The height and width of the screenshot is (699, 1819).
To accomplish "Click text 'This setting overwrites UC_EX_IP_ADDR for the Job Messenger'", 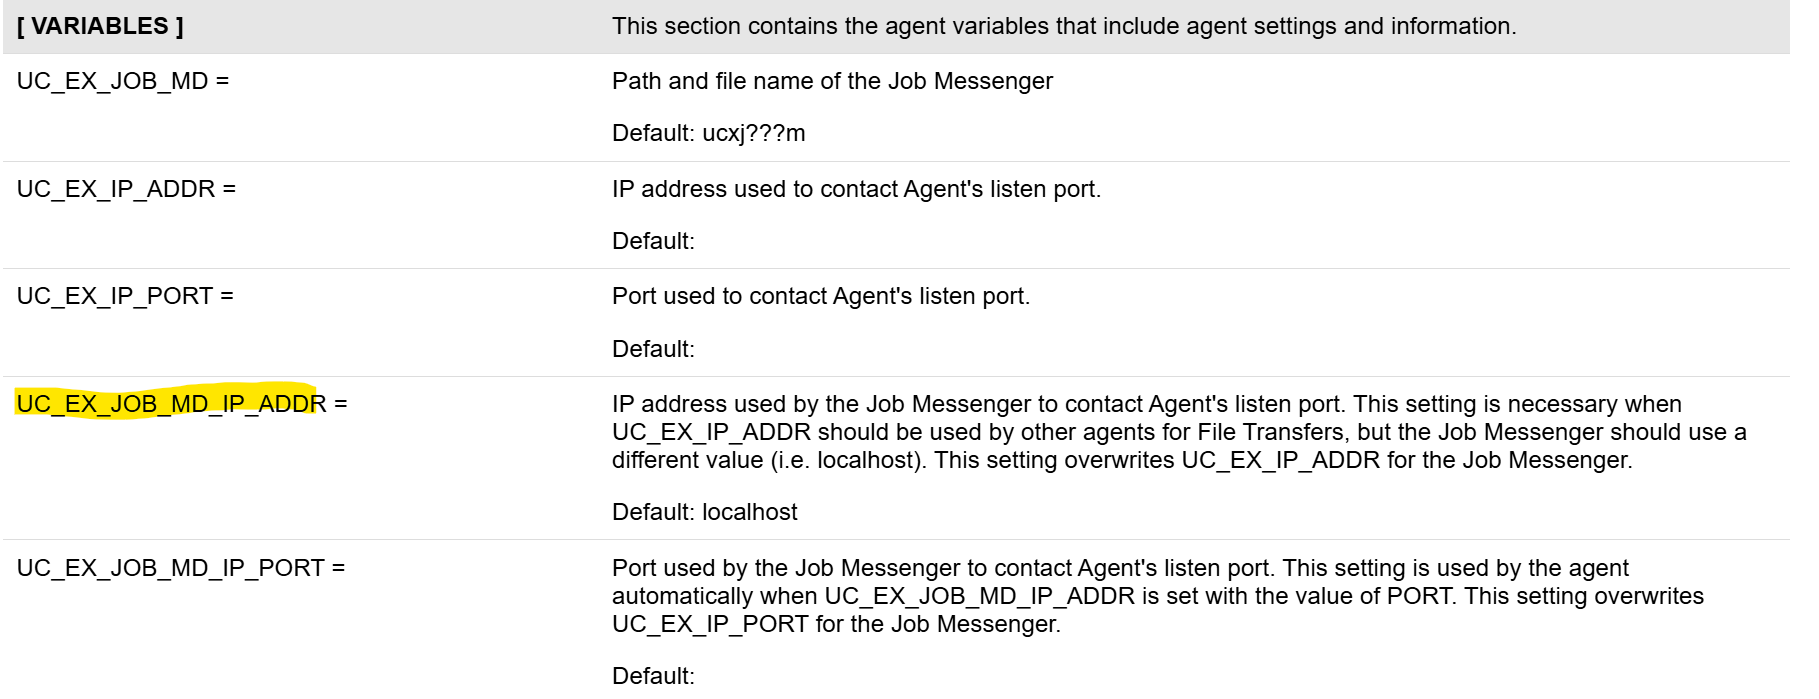I will click(x=1283, y=460).
